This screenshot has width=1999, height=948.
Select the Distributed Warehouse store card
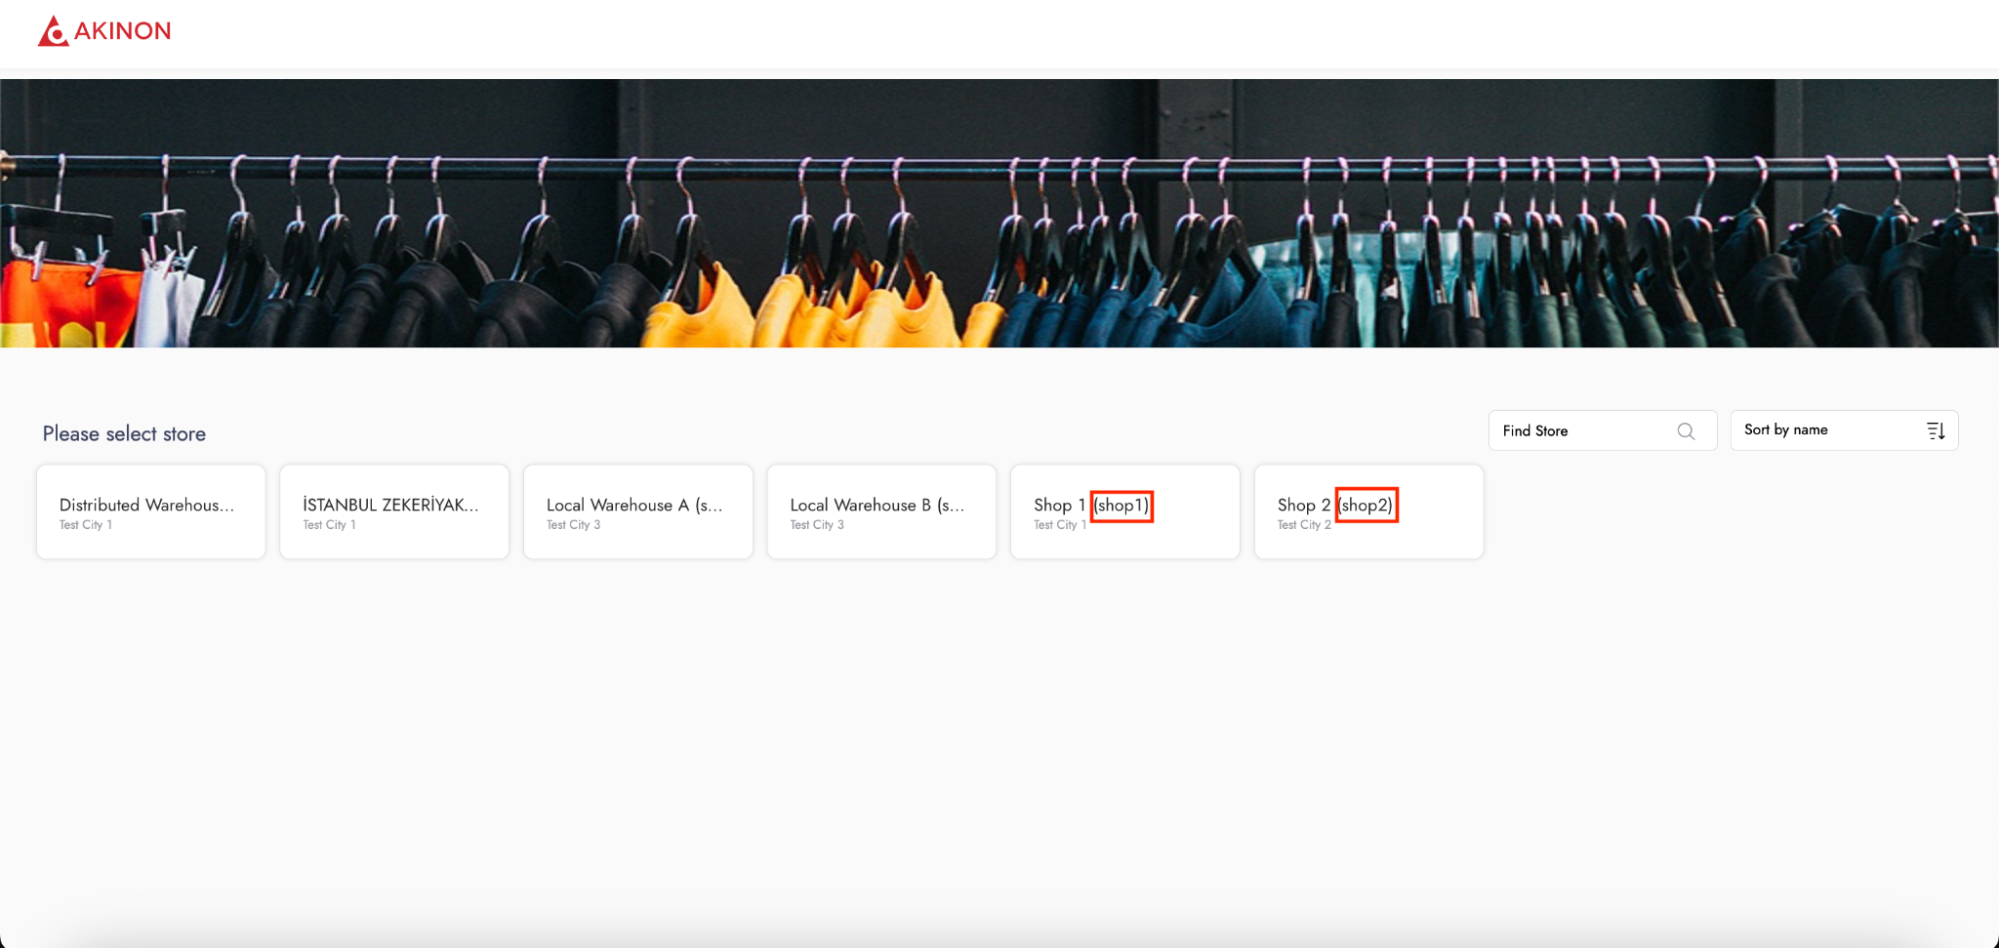pos(151,511)
